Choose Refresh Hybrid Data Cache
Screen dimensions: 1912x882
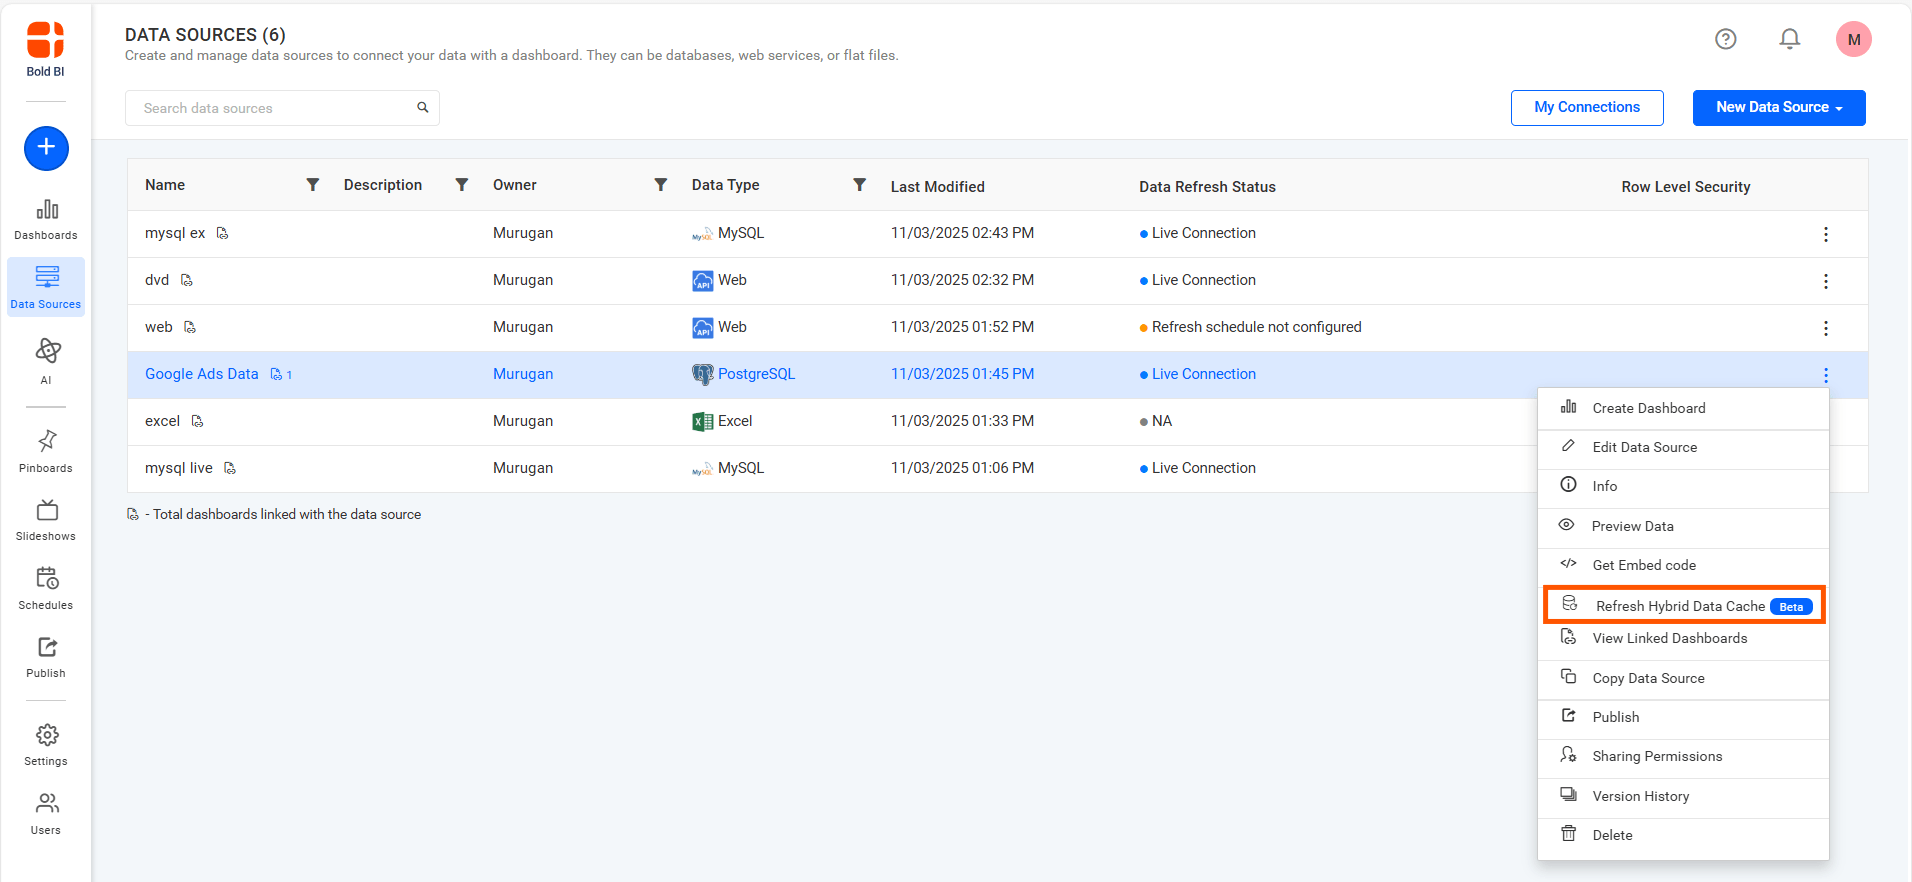coord(1684,606)
